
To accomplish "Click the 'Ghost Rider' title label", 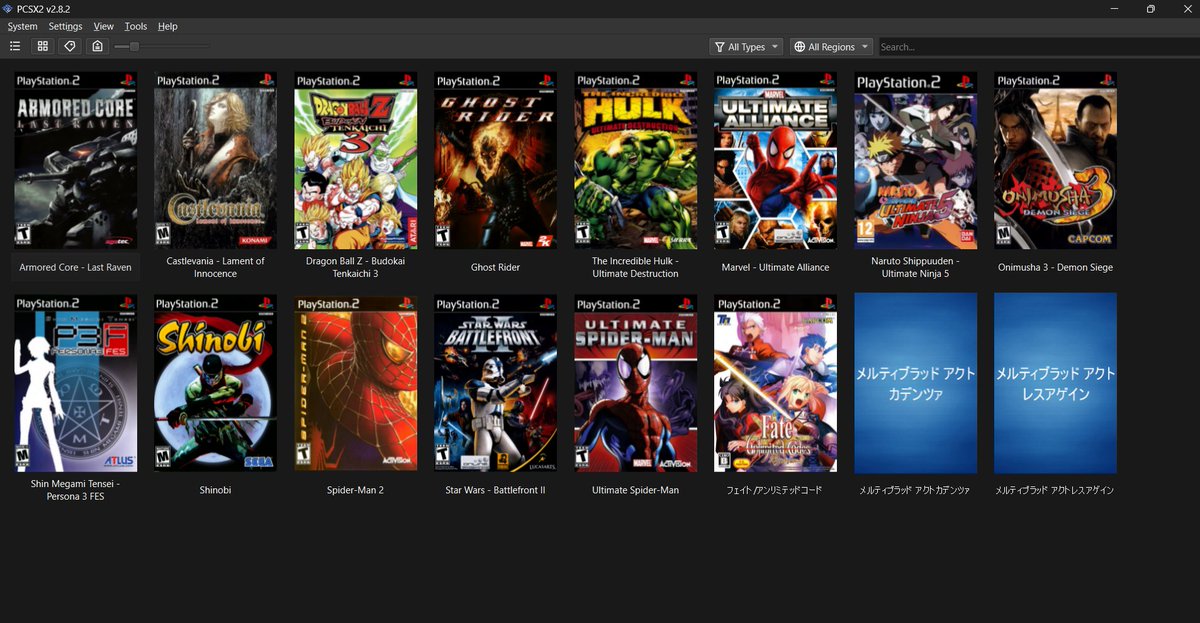I will tap(495, 267).
